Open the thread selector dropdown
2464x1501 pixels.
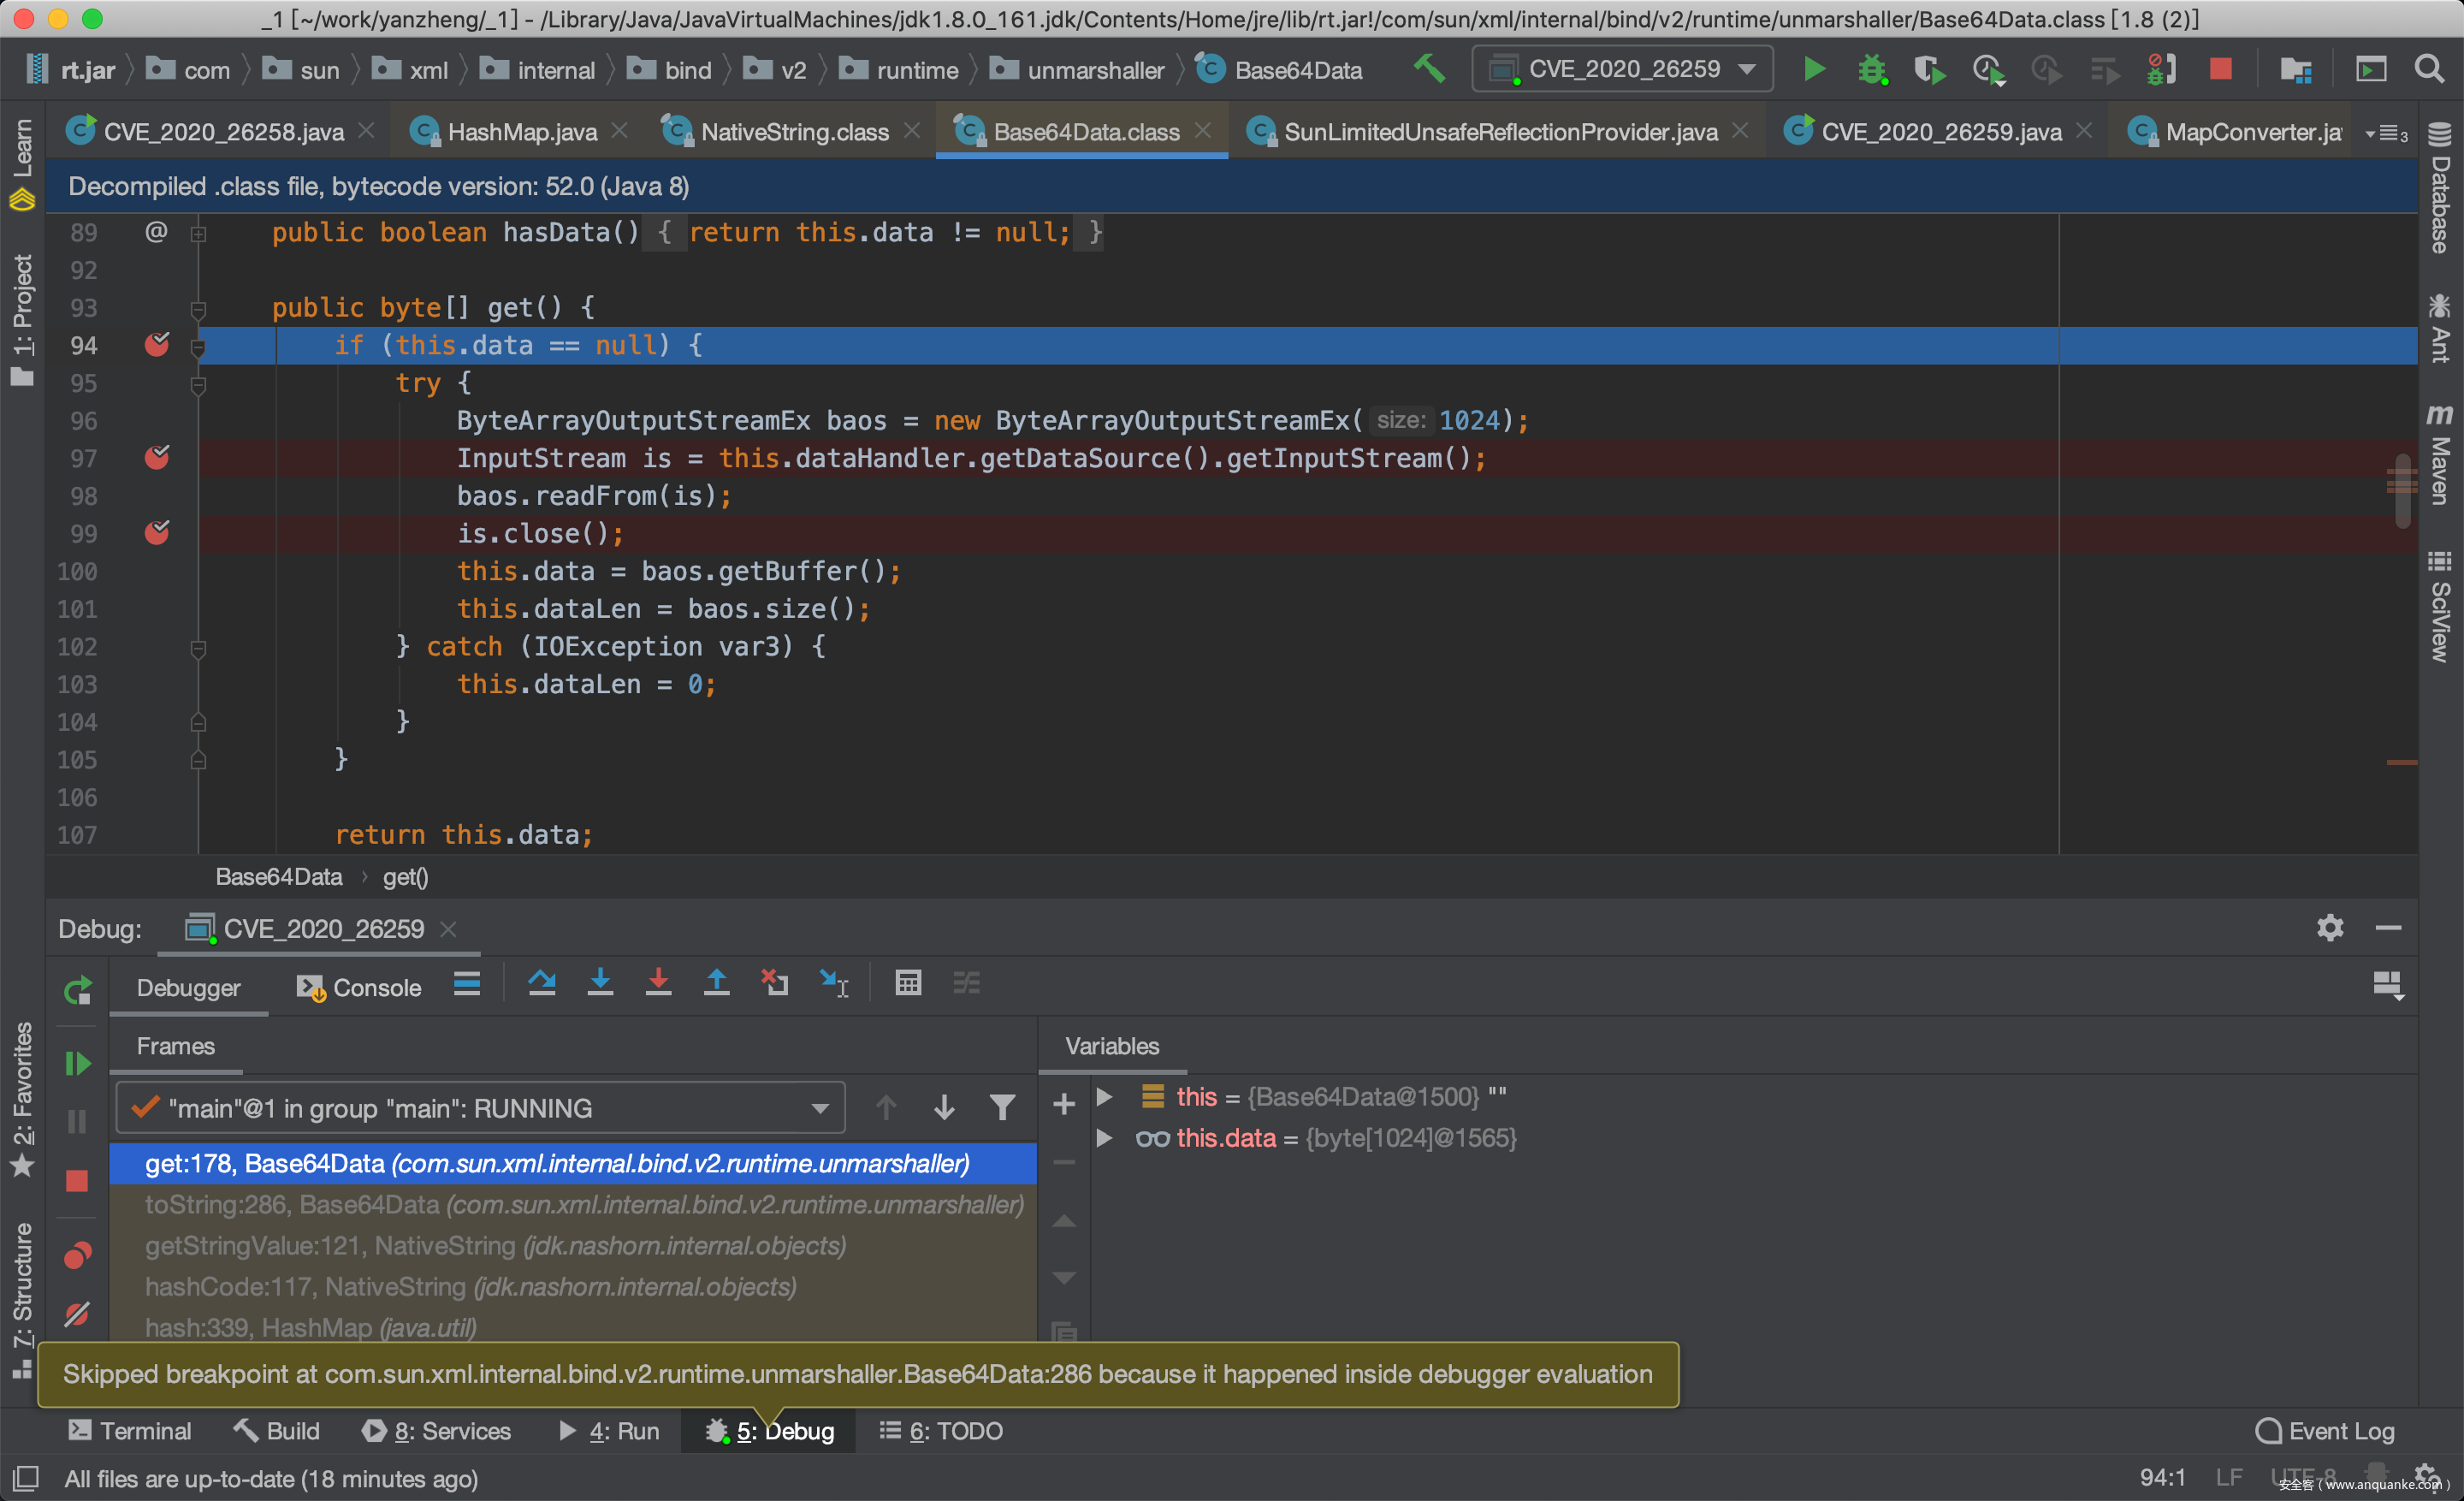tap(481, 1108)
